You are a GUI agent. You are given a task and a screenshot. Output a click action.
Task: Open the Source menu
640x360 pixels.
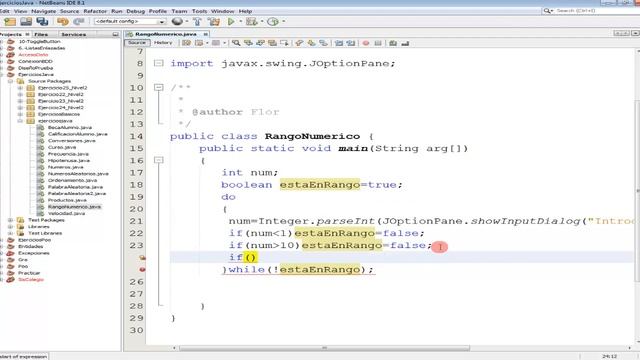(69, 11)
